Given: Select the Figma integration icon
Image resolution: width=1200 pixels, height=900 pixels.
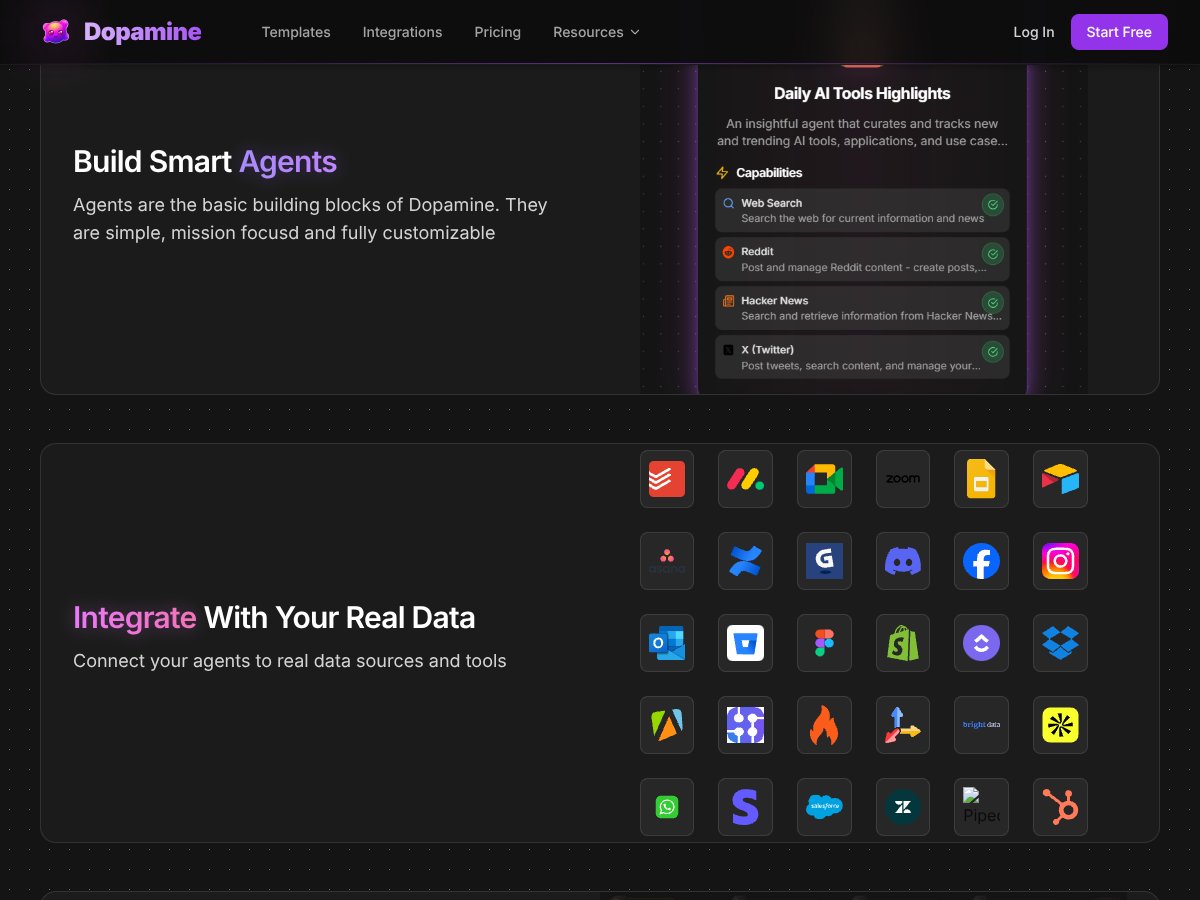Looking at the screenshot, I should point(824,643).
